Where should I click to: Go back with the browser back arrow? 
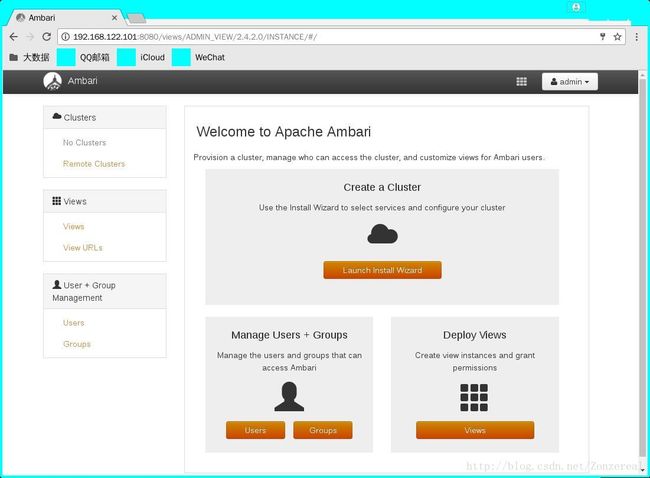pyautogui.click(x=14, y=37)
